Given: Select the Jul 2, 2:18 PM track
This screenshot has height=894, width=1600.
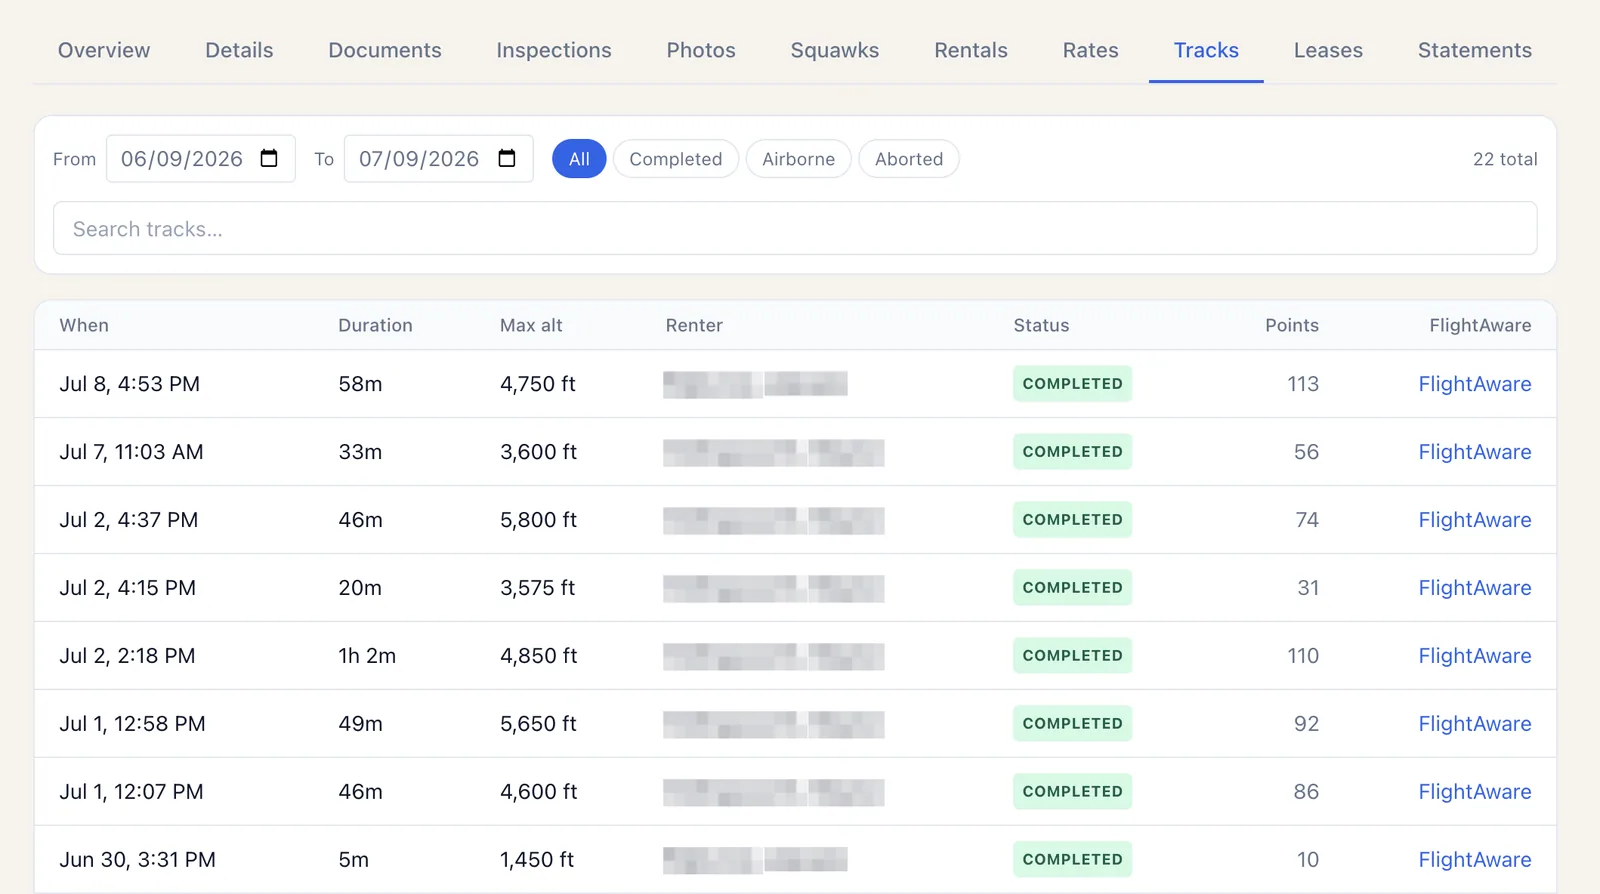Looking at the screenshot, I should pos(795,656).
